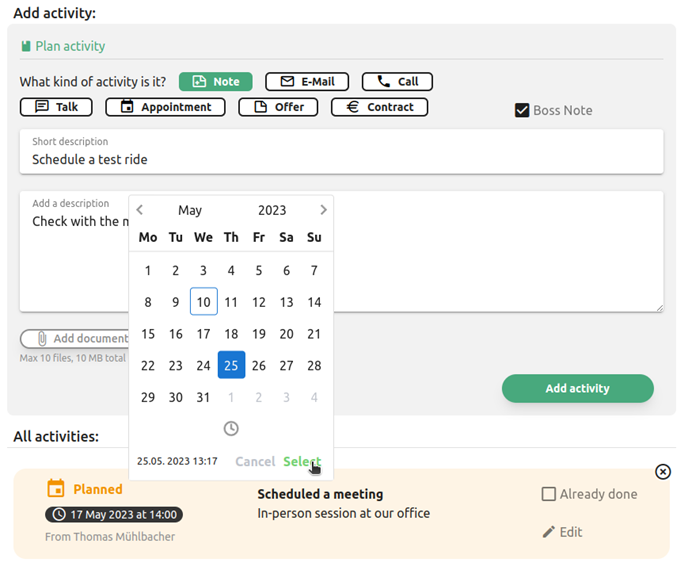Select May 28 in the calendar
The width and height of the screenshot is (688, 565).
[314, 365]
